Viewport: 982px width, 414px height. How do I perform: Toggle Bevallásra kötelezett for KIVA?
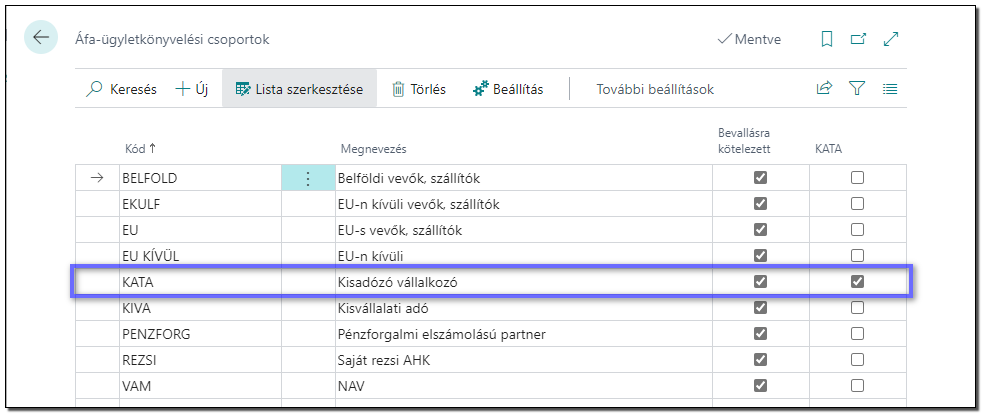(760, 308)
